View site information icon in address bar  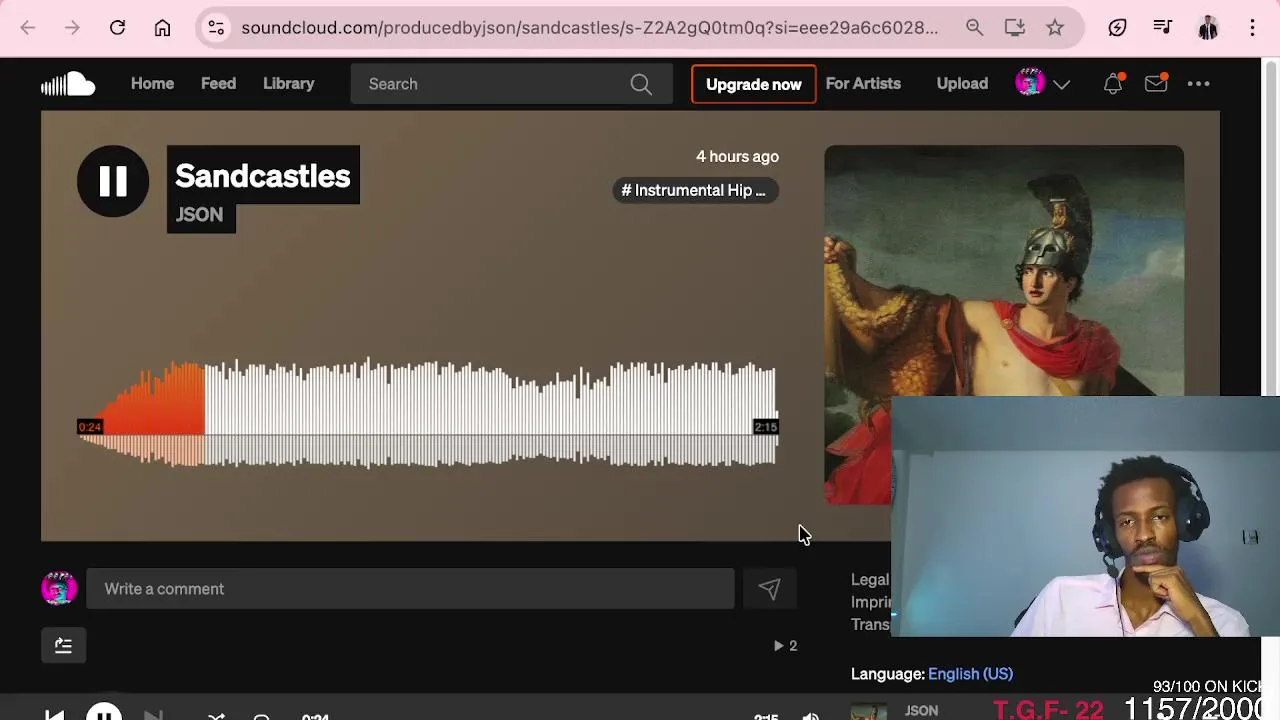coord(216,28)
